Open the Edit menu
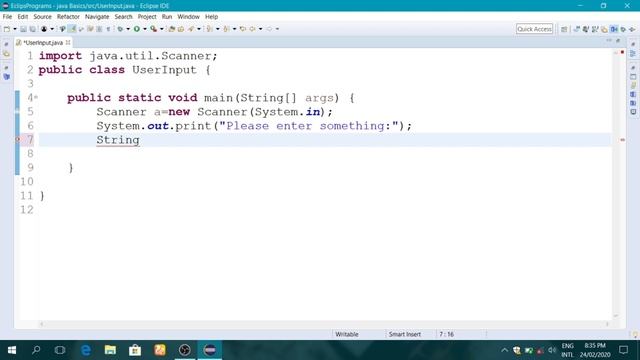Image resolution: width=640 pixels, height=360 pixels. click(x=22, y=17)
